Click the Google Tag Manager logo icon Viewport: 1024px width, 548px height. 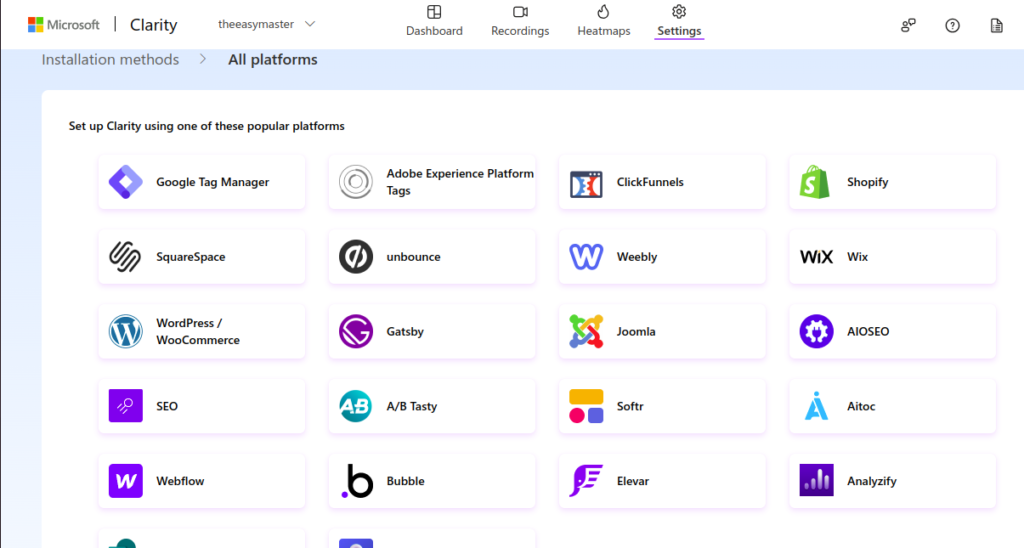tap(125, 182)
